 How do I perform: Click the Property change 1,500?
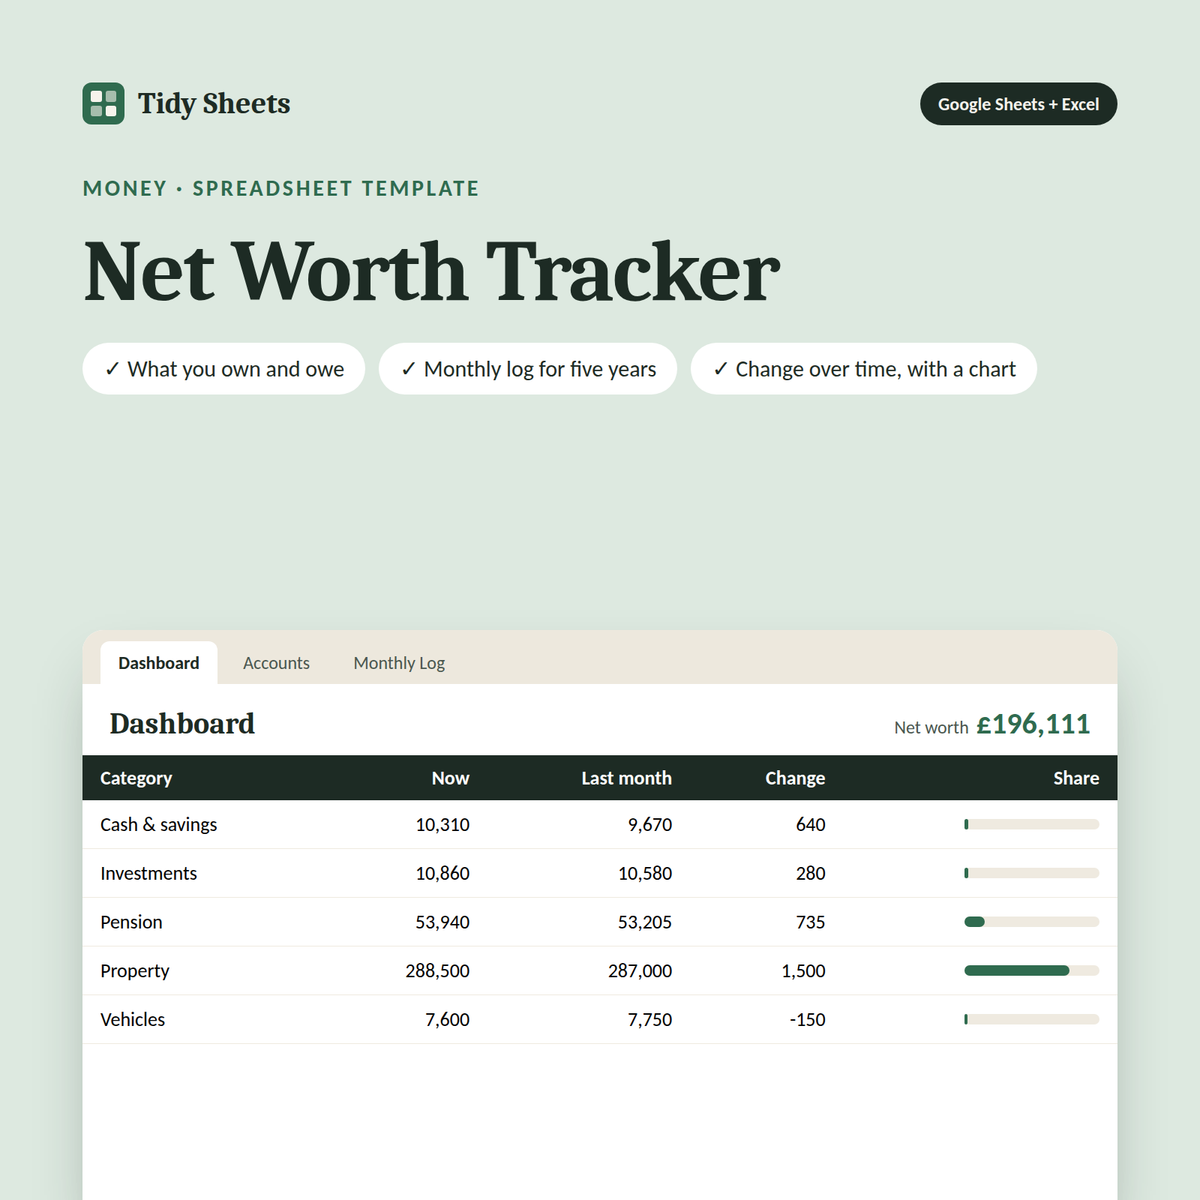coord(804,971)
